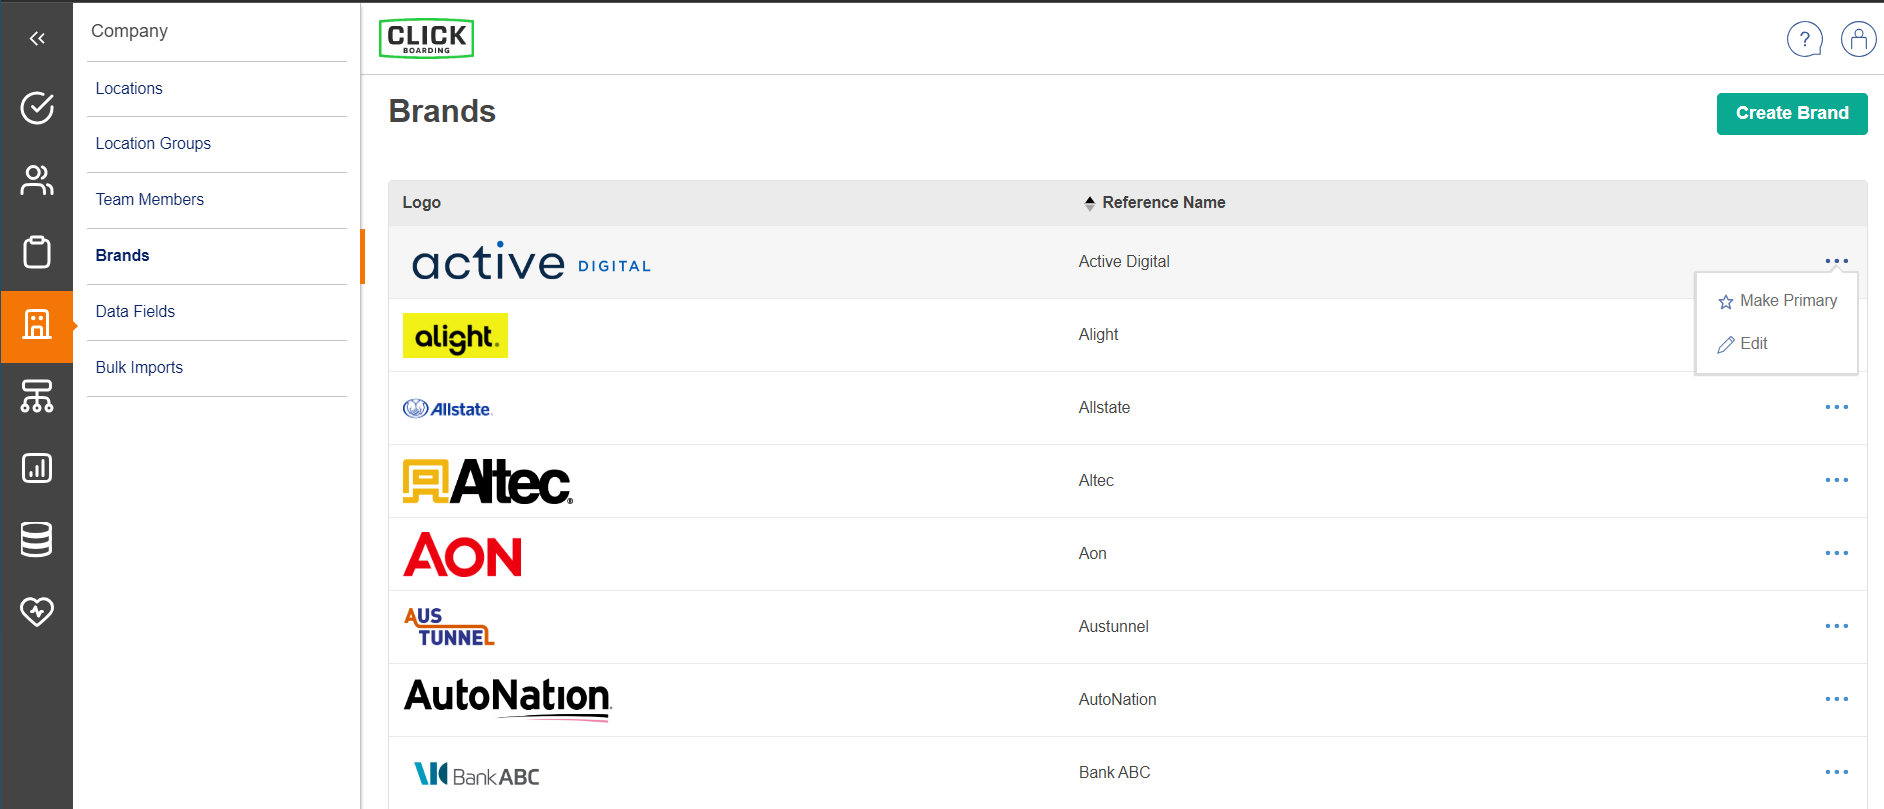The height and width of the screenshot is (809, 1884).
Task: Open the reports bar chart icon
Action: point(37,468)
